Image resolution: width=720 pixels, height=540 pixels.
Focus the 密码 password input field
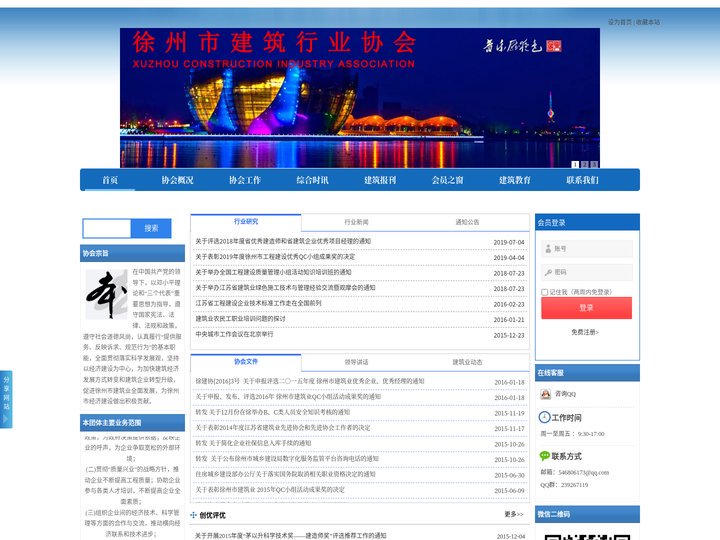point(587,272)
